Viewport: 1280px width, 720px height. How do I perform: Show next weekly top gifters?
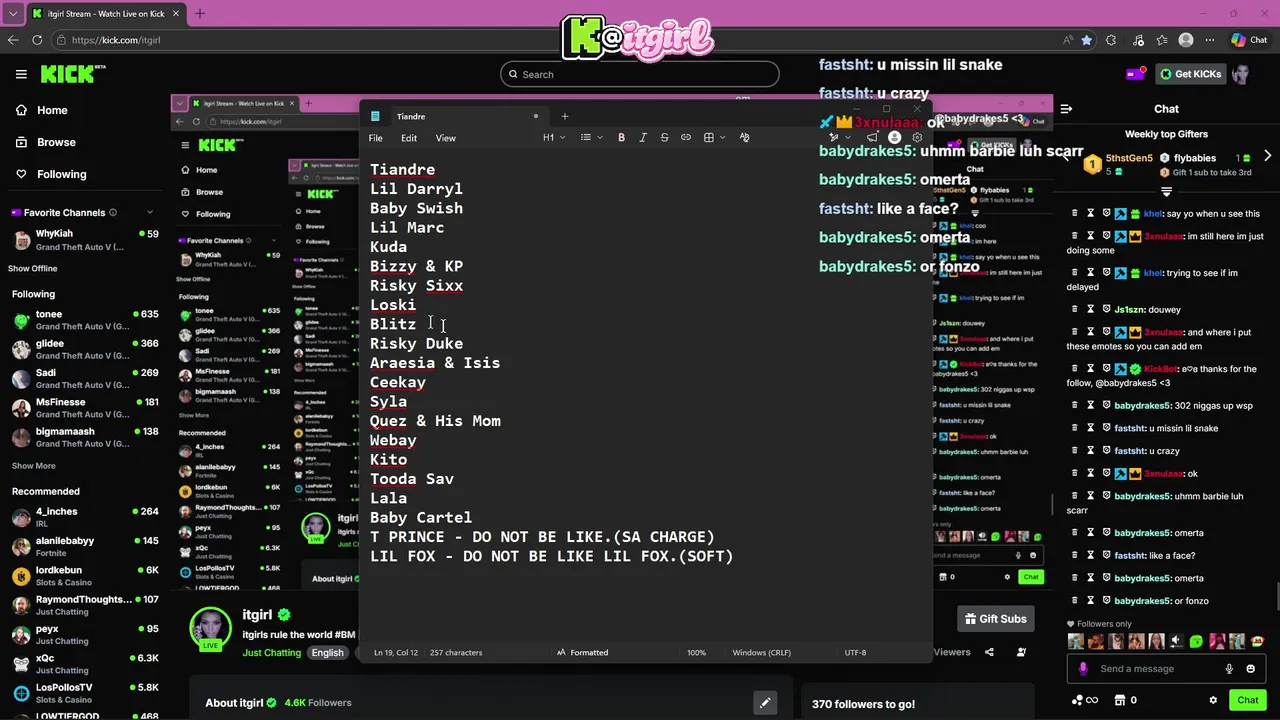pos(1267,156)
